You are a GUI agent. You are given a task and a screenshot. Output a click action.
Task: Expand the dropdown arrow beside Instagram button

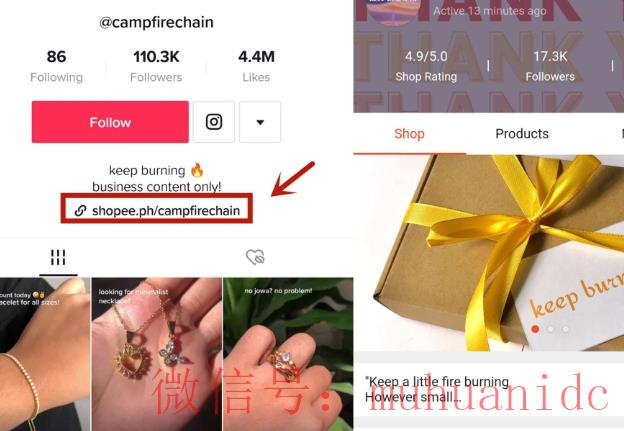(260, 122)
